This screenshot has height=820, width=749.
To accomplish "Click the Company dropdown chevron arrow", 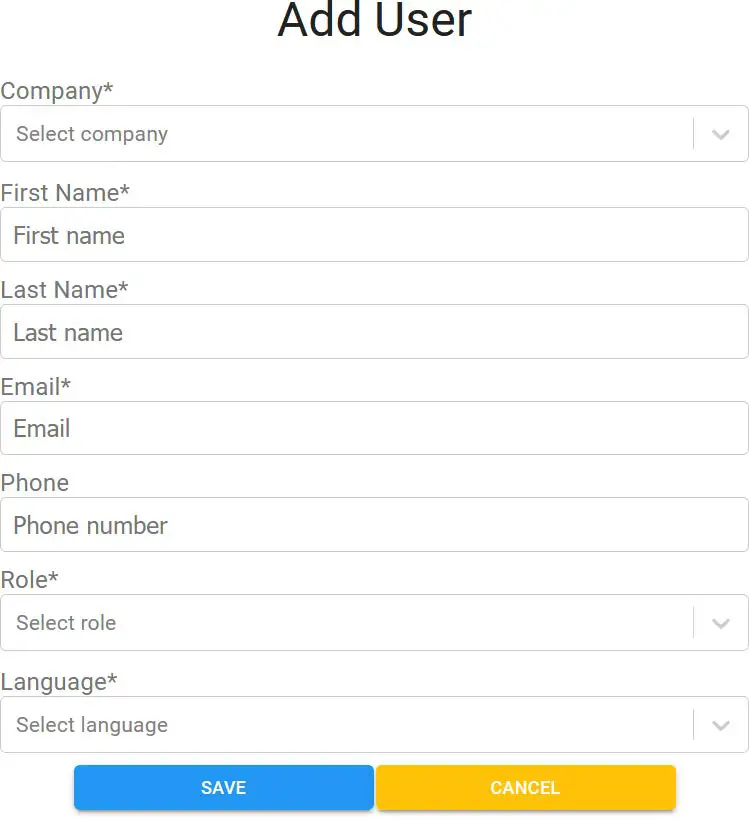I will 721,134.
